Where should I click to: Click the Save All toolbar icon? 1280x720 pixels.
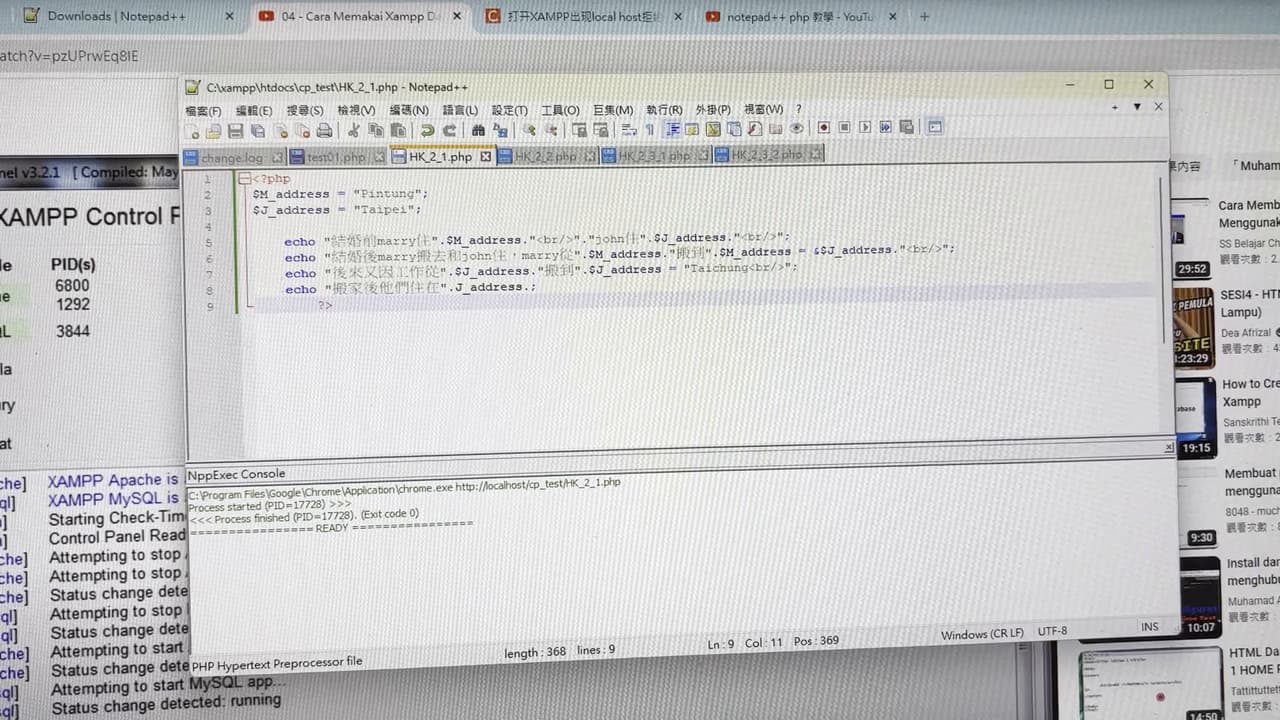pos(255,130)
